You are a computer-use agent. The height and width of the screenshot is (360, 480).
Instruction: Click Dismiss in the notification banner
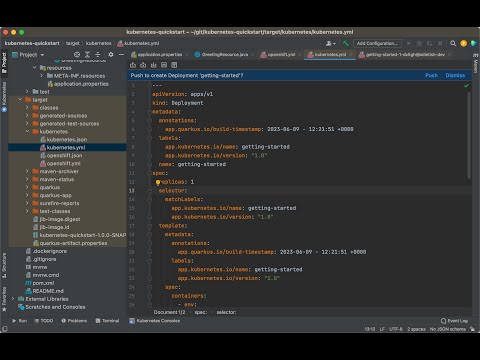(455, 75)
